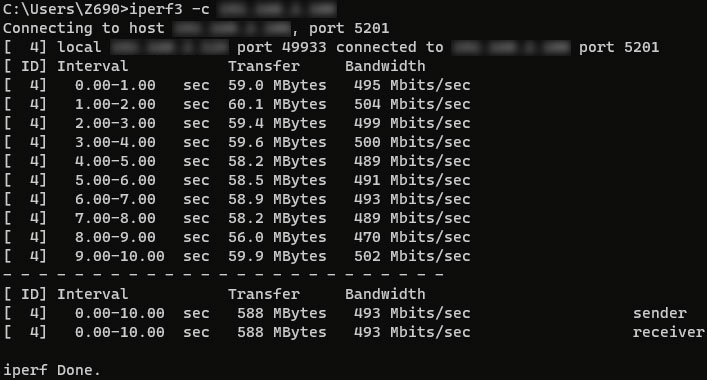Click the 4.00-5.00 interval text

115,161
